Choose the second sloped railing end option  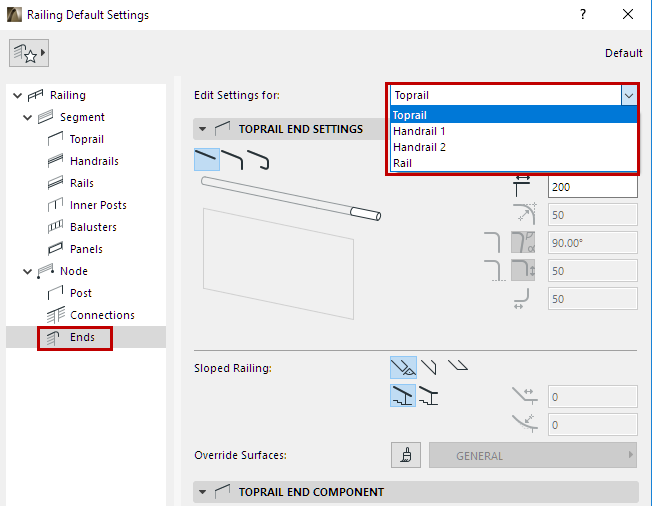[429, 367]
